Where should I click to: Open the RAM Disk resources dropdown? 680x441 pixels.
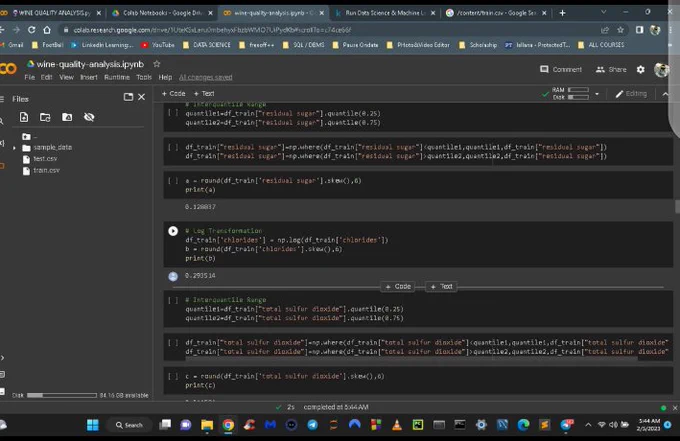(x=597, y=94)
